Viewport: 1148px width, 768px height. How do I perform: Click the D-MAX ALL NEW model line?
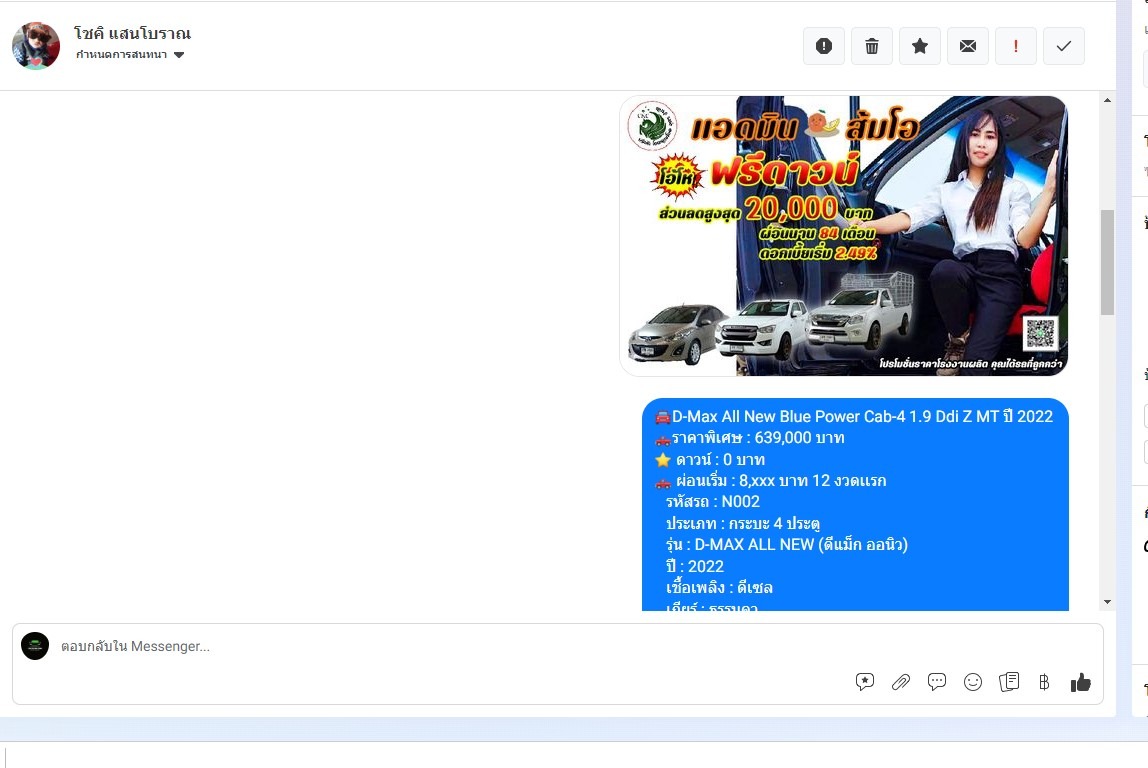coord(786,545)
